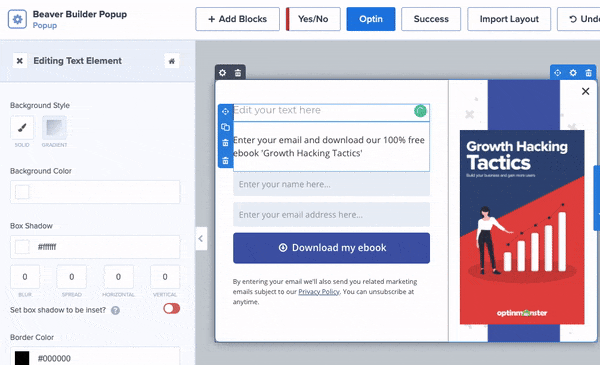Click upper trash icon on text block toolbar
The height and width of the screenshot is (365, 600).
pyautogui.click(x=225, y=143)
